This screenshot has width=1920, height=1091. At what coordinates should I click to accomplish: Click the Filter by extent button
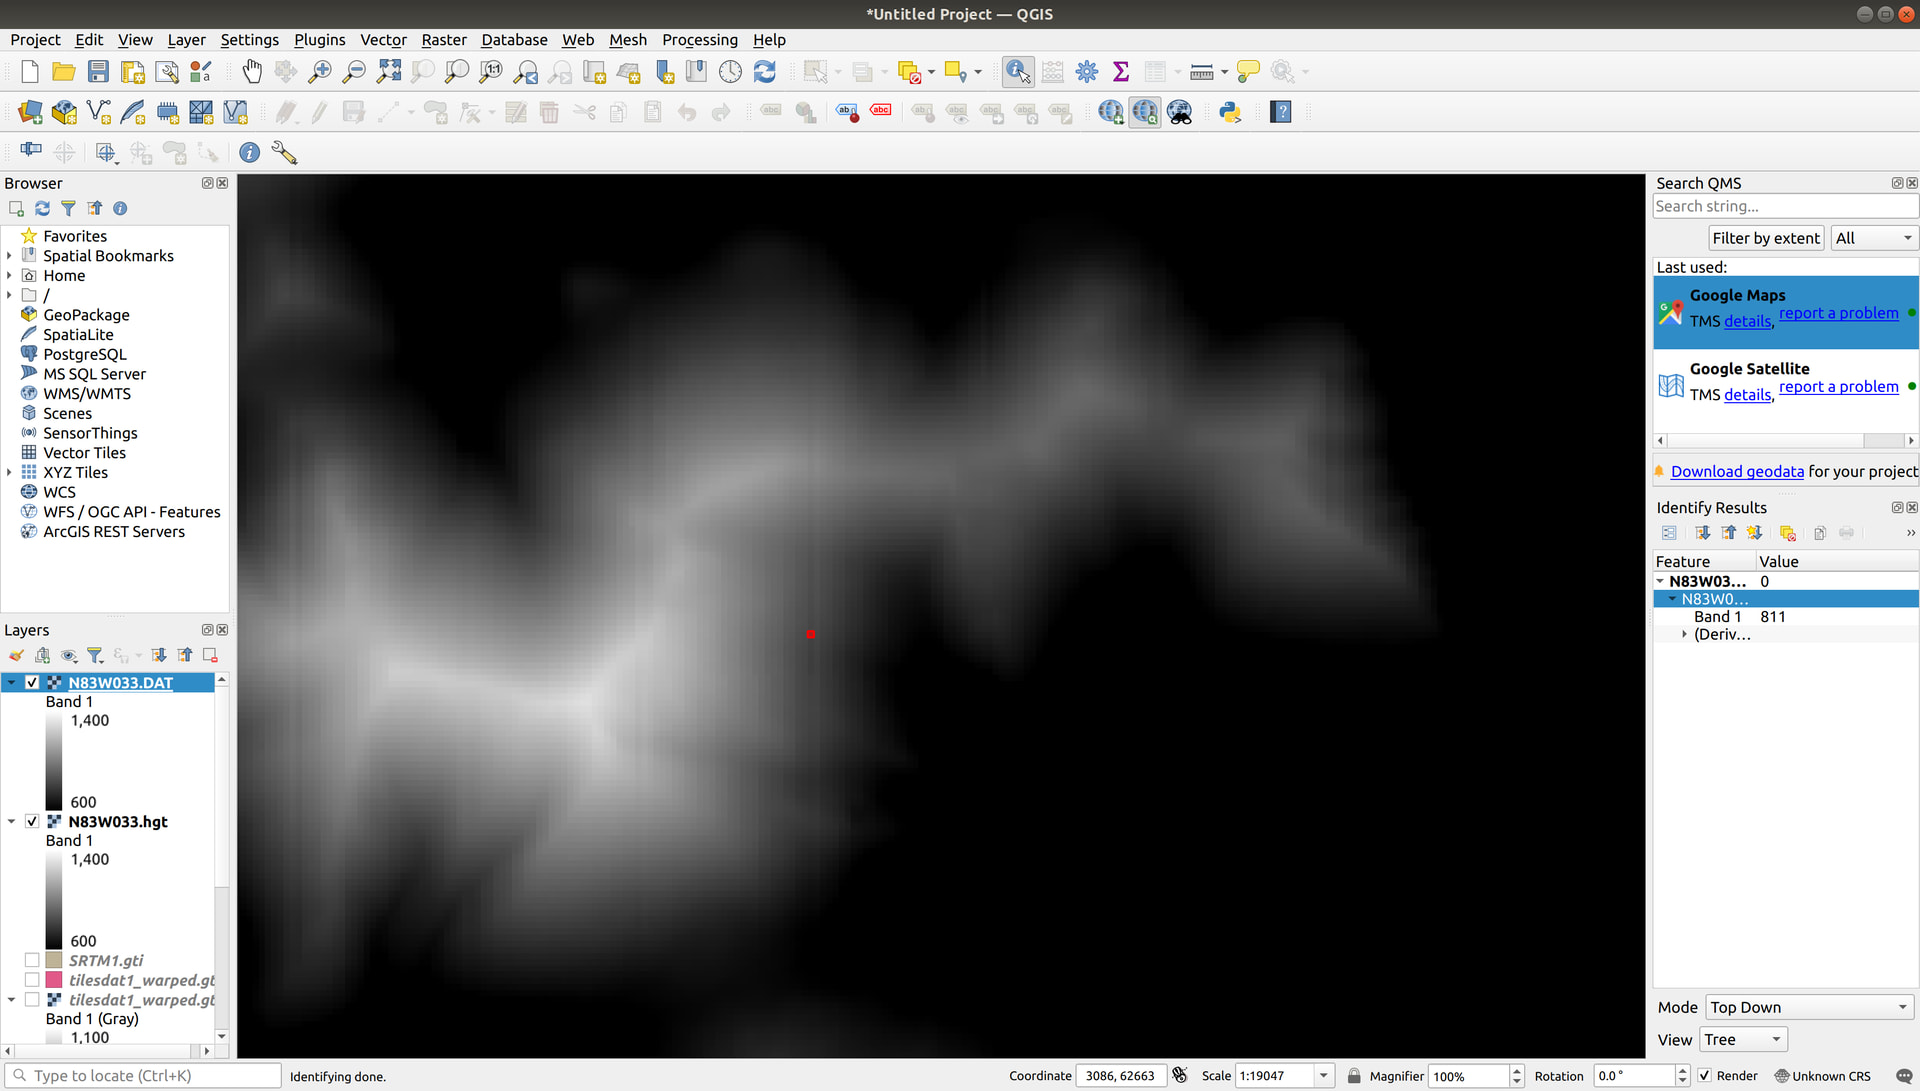(x=1765, y=238)
